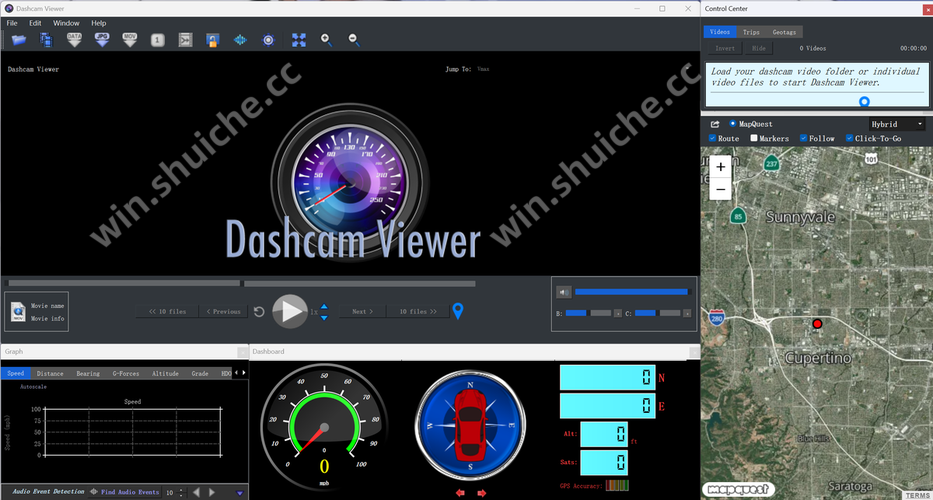Expand audio detection blue down triangle
The image size is (933, 500).
pos(240,493)
